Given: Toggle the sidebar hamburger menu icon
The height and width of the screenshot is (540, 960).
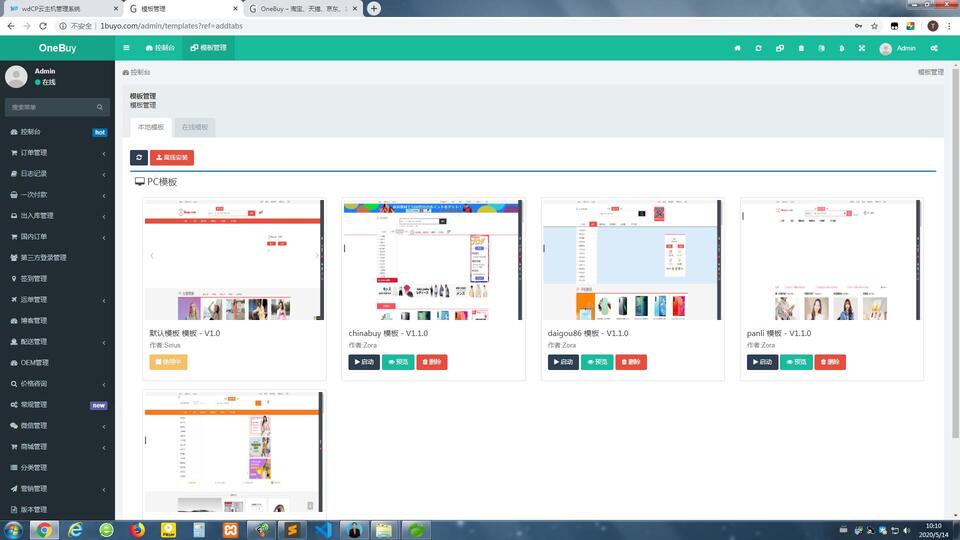Looking at the screenshot, I should 126,48.
